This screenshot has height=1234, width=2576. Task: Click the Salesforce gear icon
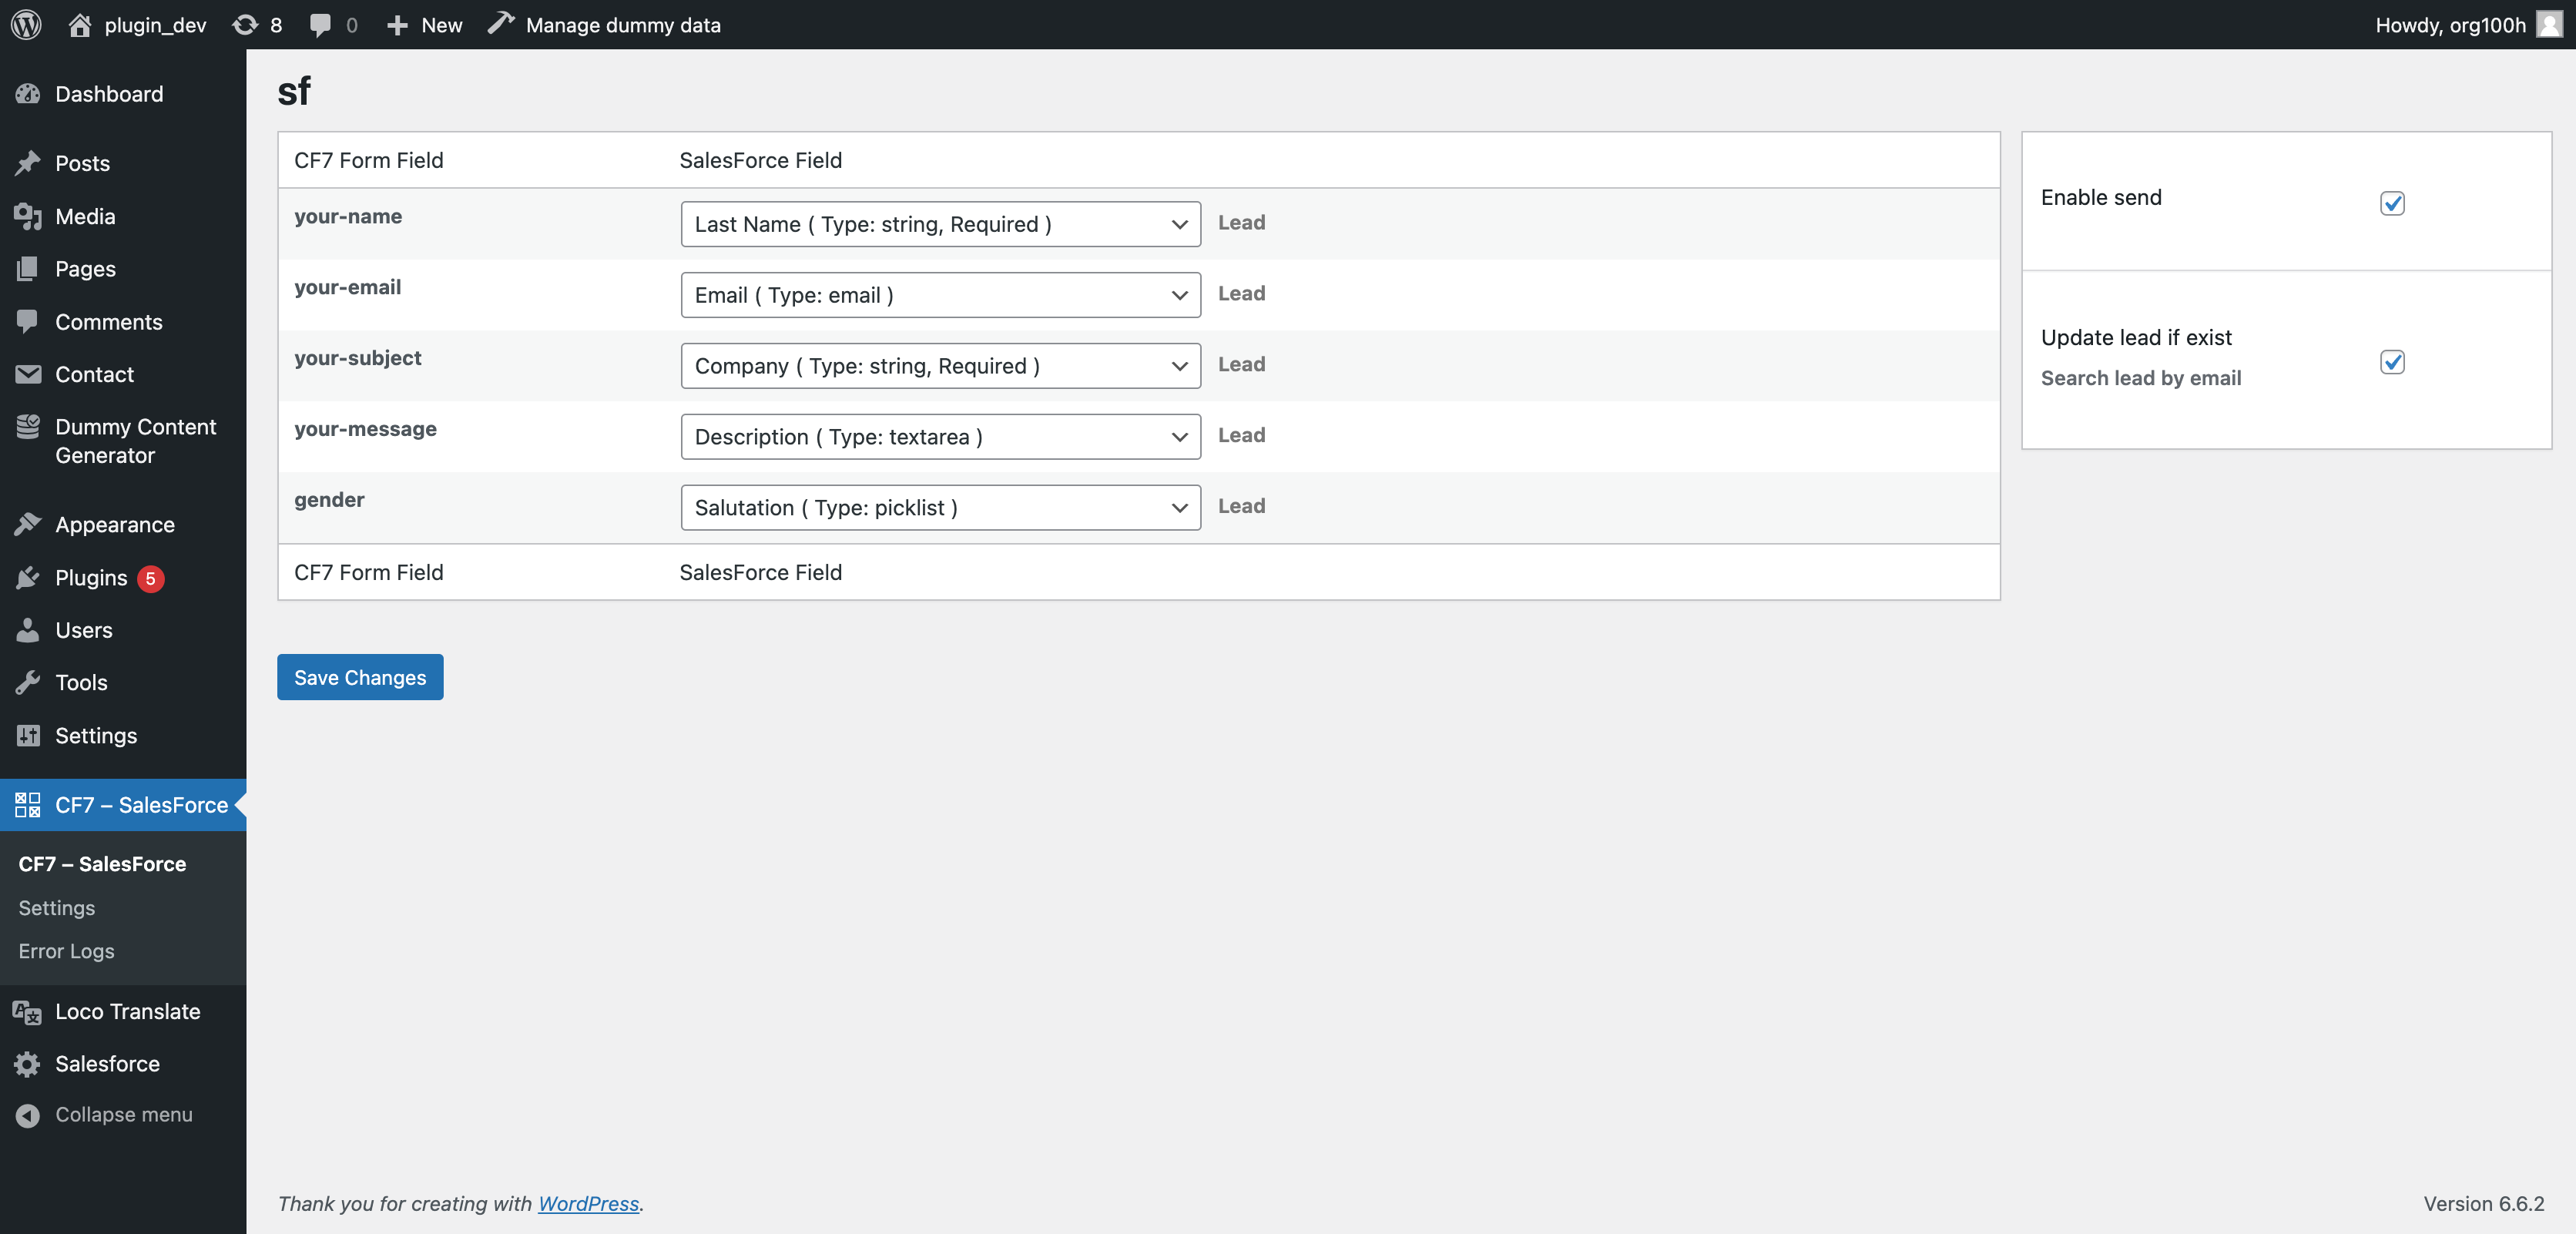[28, 1064]
